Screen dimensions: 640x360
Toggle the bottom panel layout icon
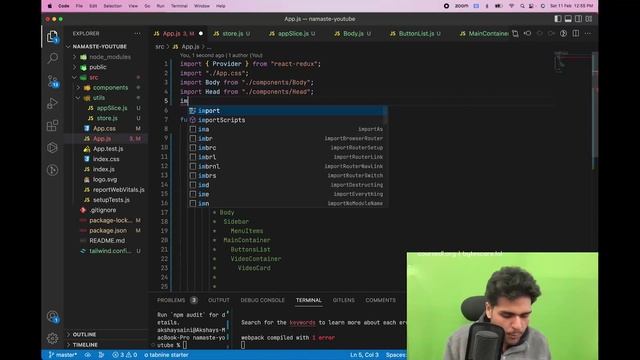[x=568, y=19]
